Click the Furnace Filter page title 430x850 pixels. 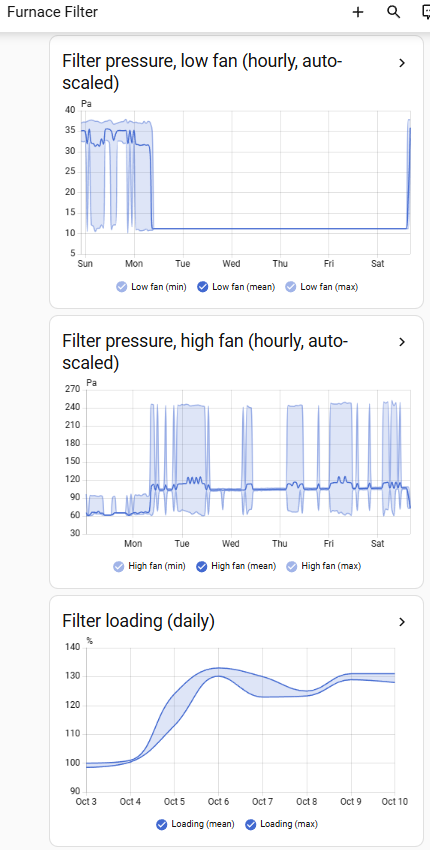[x=52, y=12]
